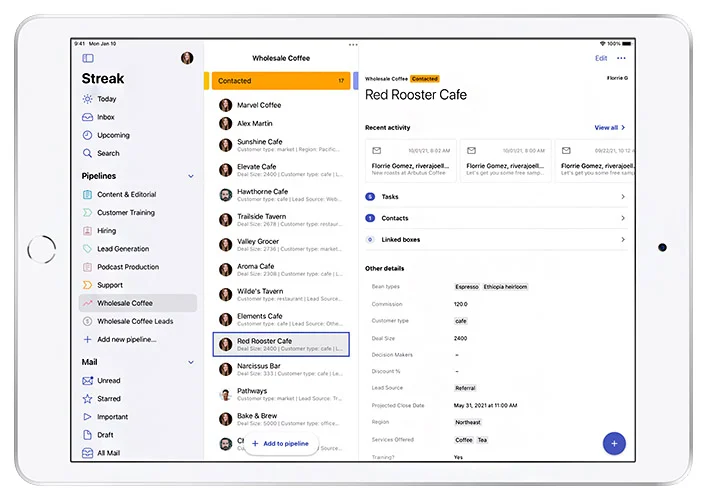Open Pathways box
This screenshot has width=706, height=500.
281,394
